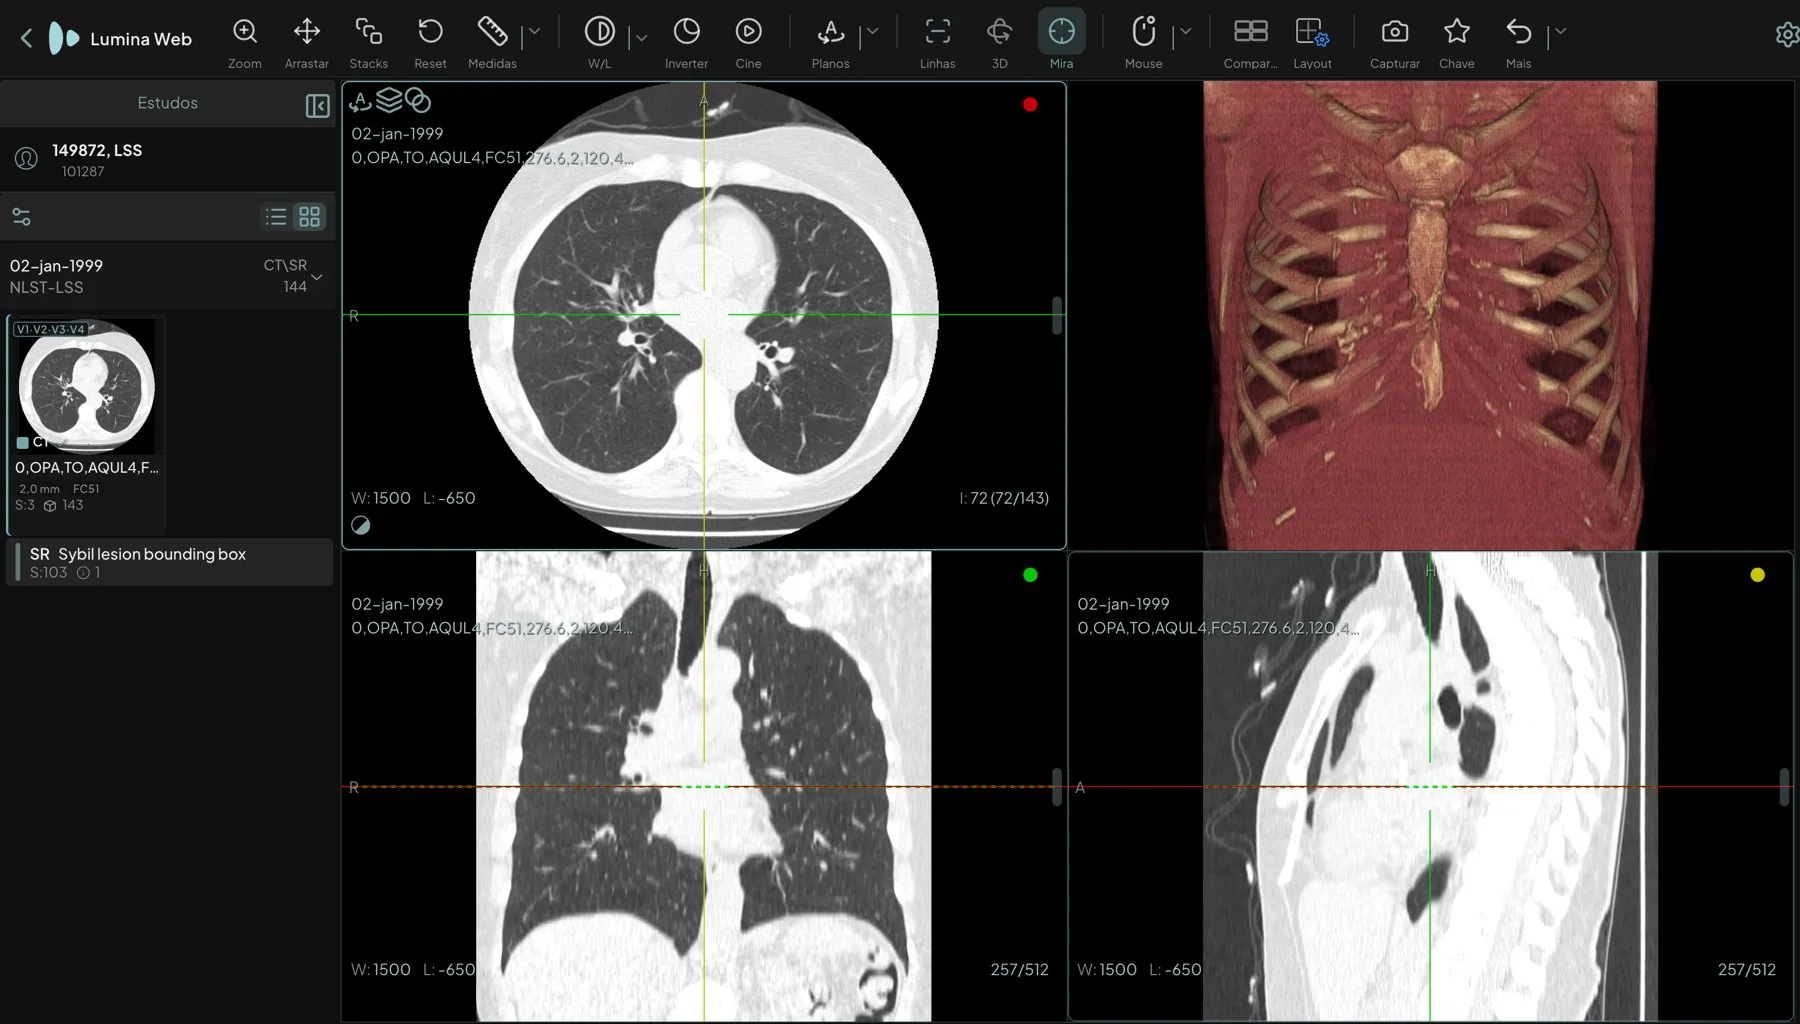Switch studies to grid view
Viewport: 1800px width, 1024px height.
coord(310,217)
